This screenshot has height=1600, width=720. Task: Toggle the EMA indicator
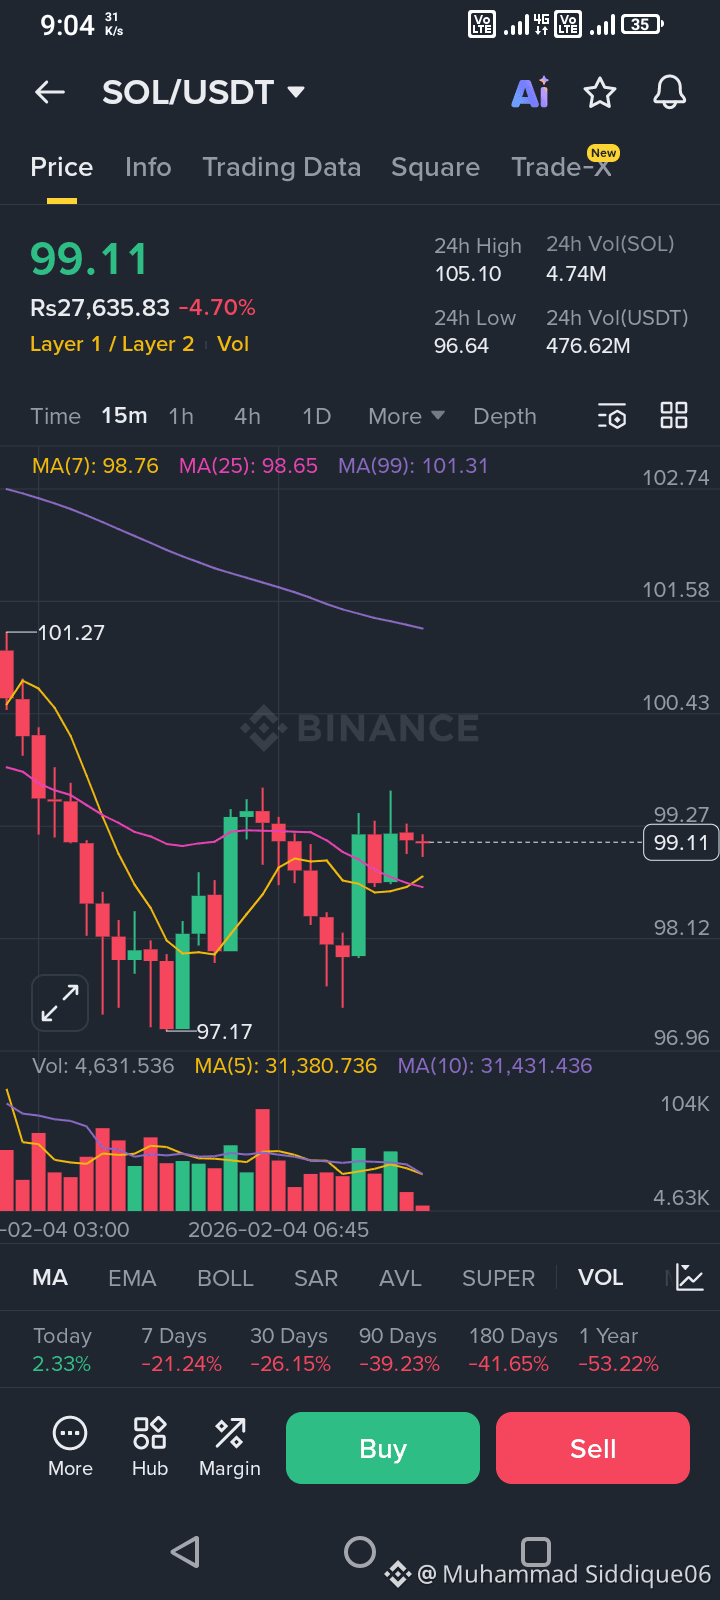click(132, 1278)
